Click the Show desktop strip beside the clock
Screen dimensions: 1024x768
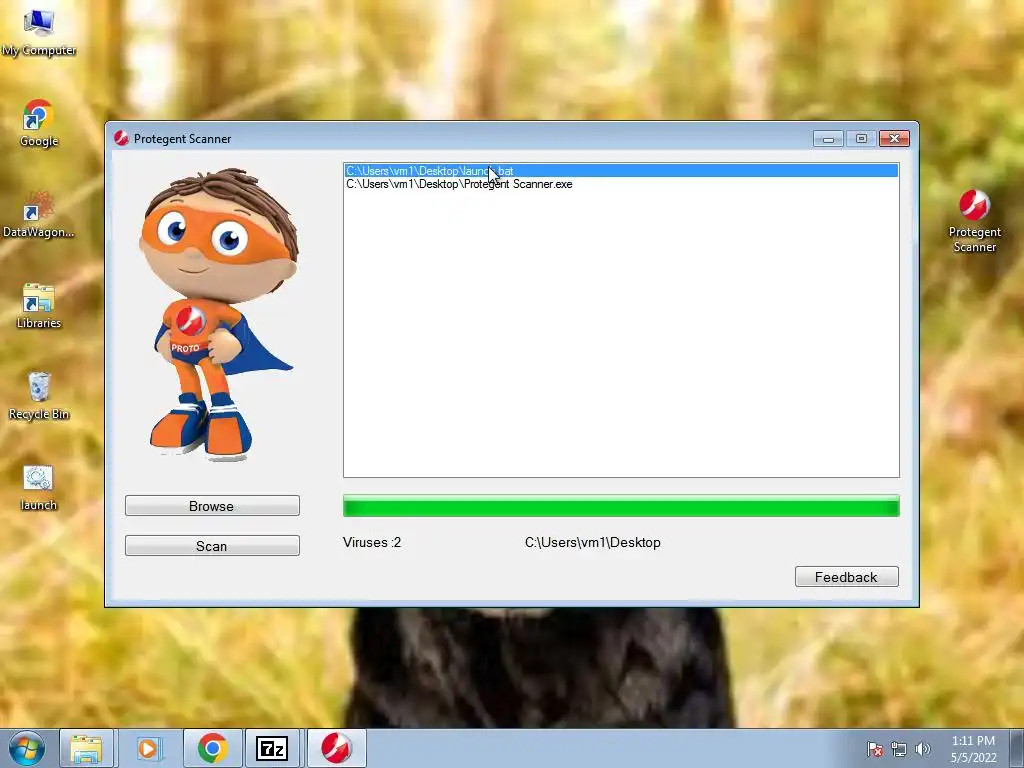1017,748
